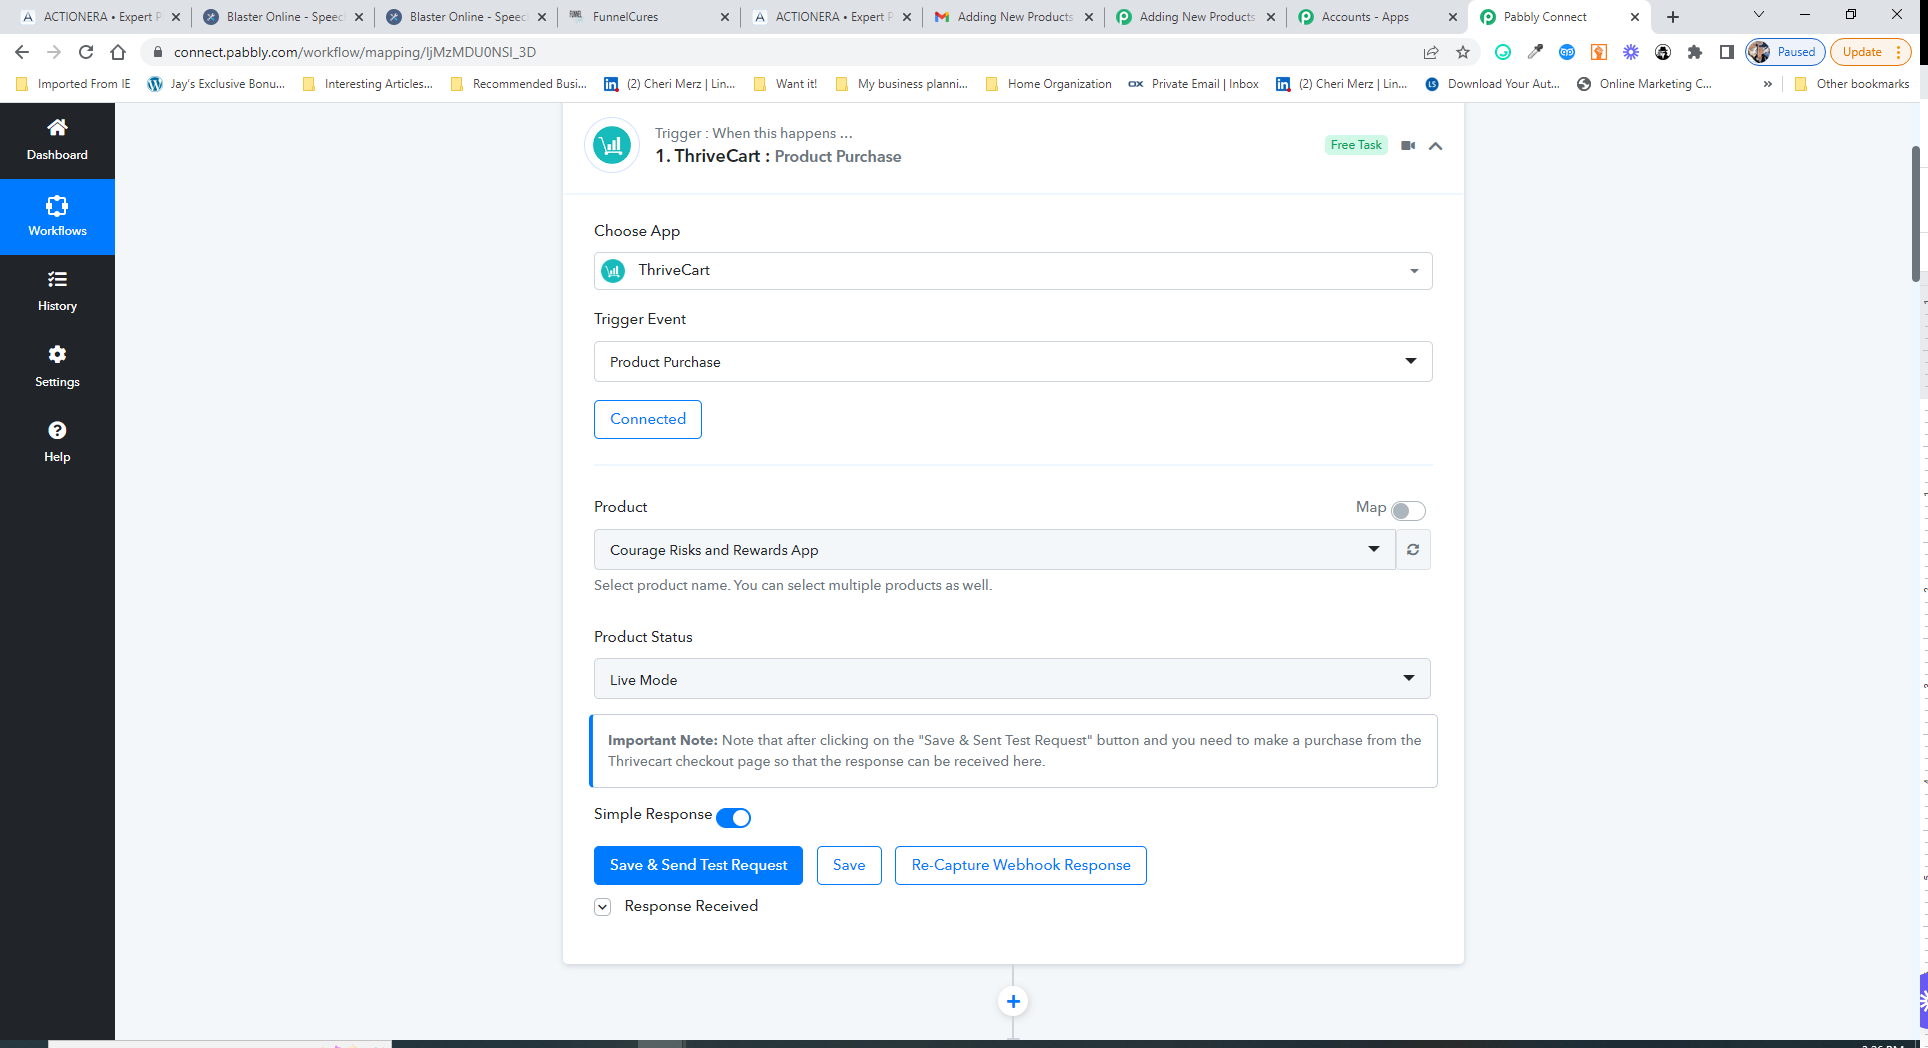Reload the current page
1928x1048 pixels.
tap(86, 52)
